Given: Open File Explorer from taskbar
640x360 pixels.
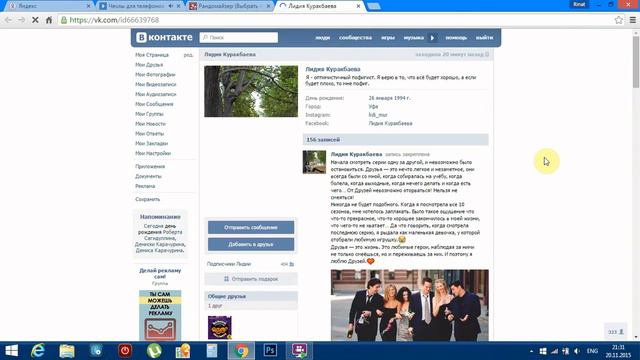Looking at the screenshot, I should click(67, 351).
